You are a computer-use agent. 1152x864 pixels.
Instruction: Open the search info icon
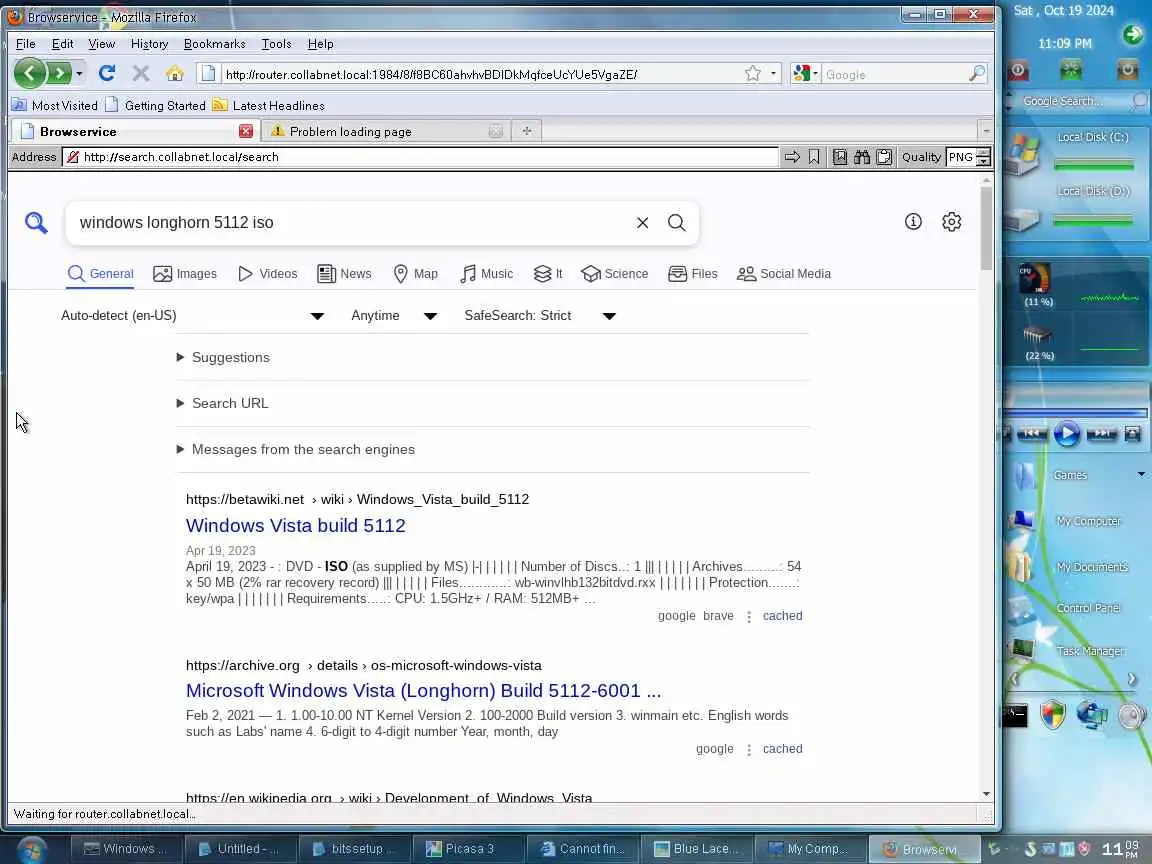[913, 222]
